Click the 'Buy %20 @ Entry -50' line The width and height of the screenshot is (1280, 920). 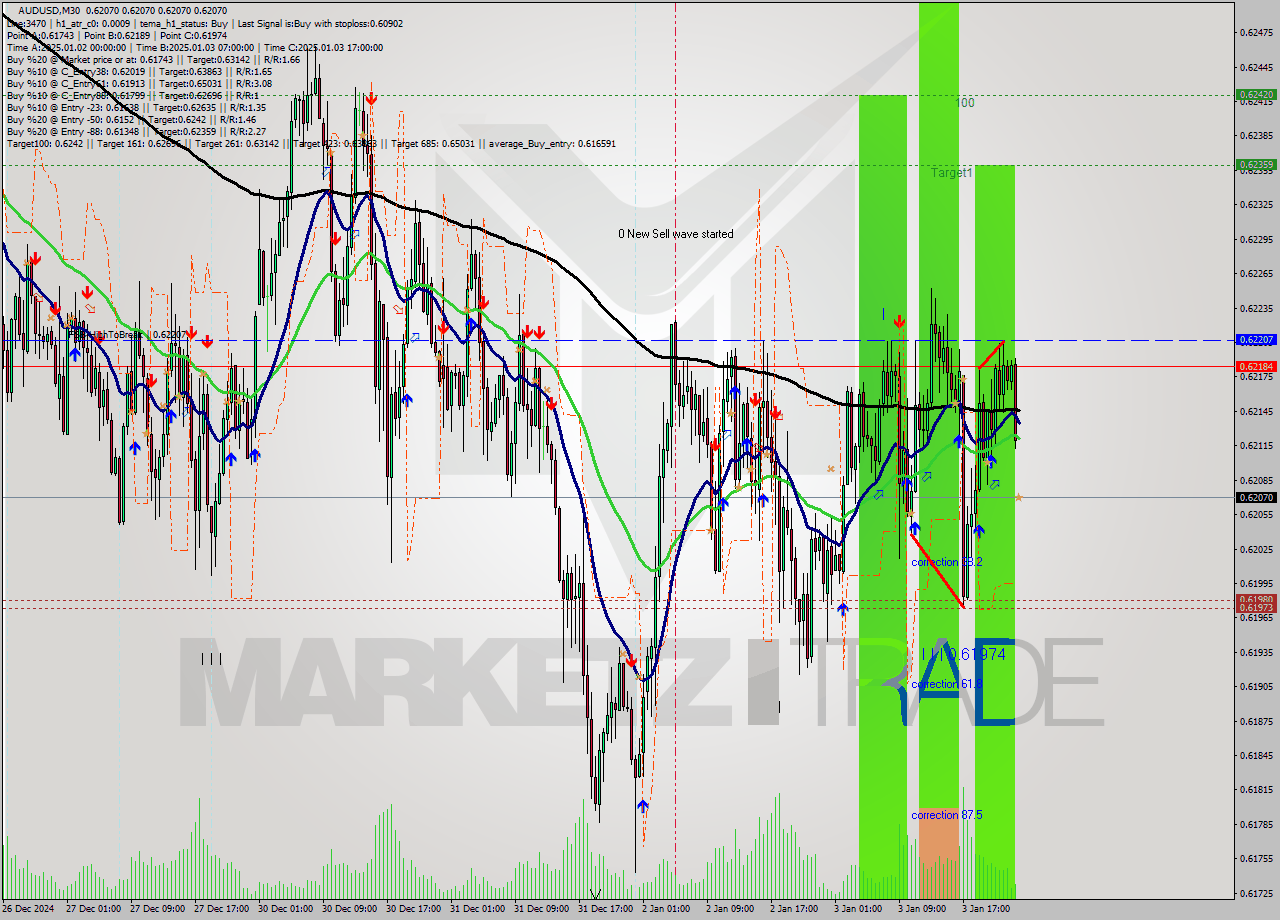133,119
